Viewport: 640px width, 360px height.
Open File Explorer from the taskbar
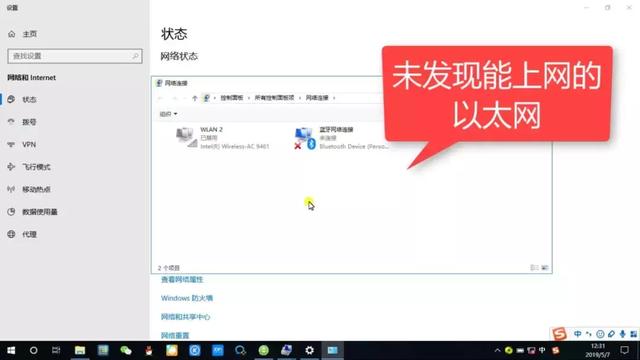coord(80,350)
